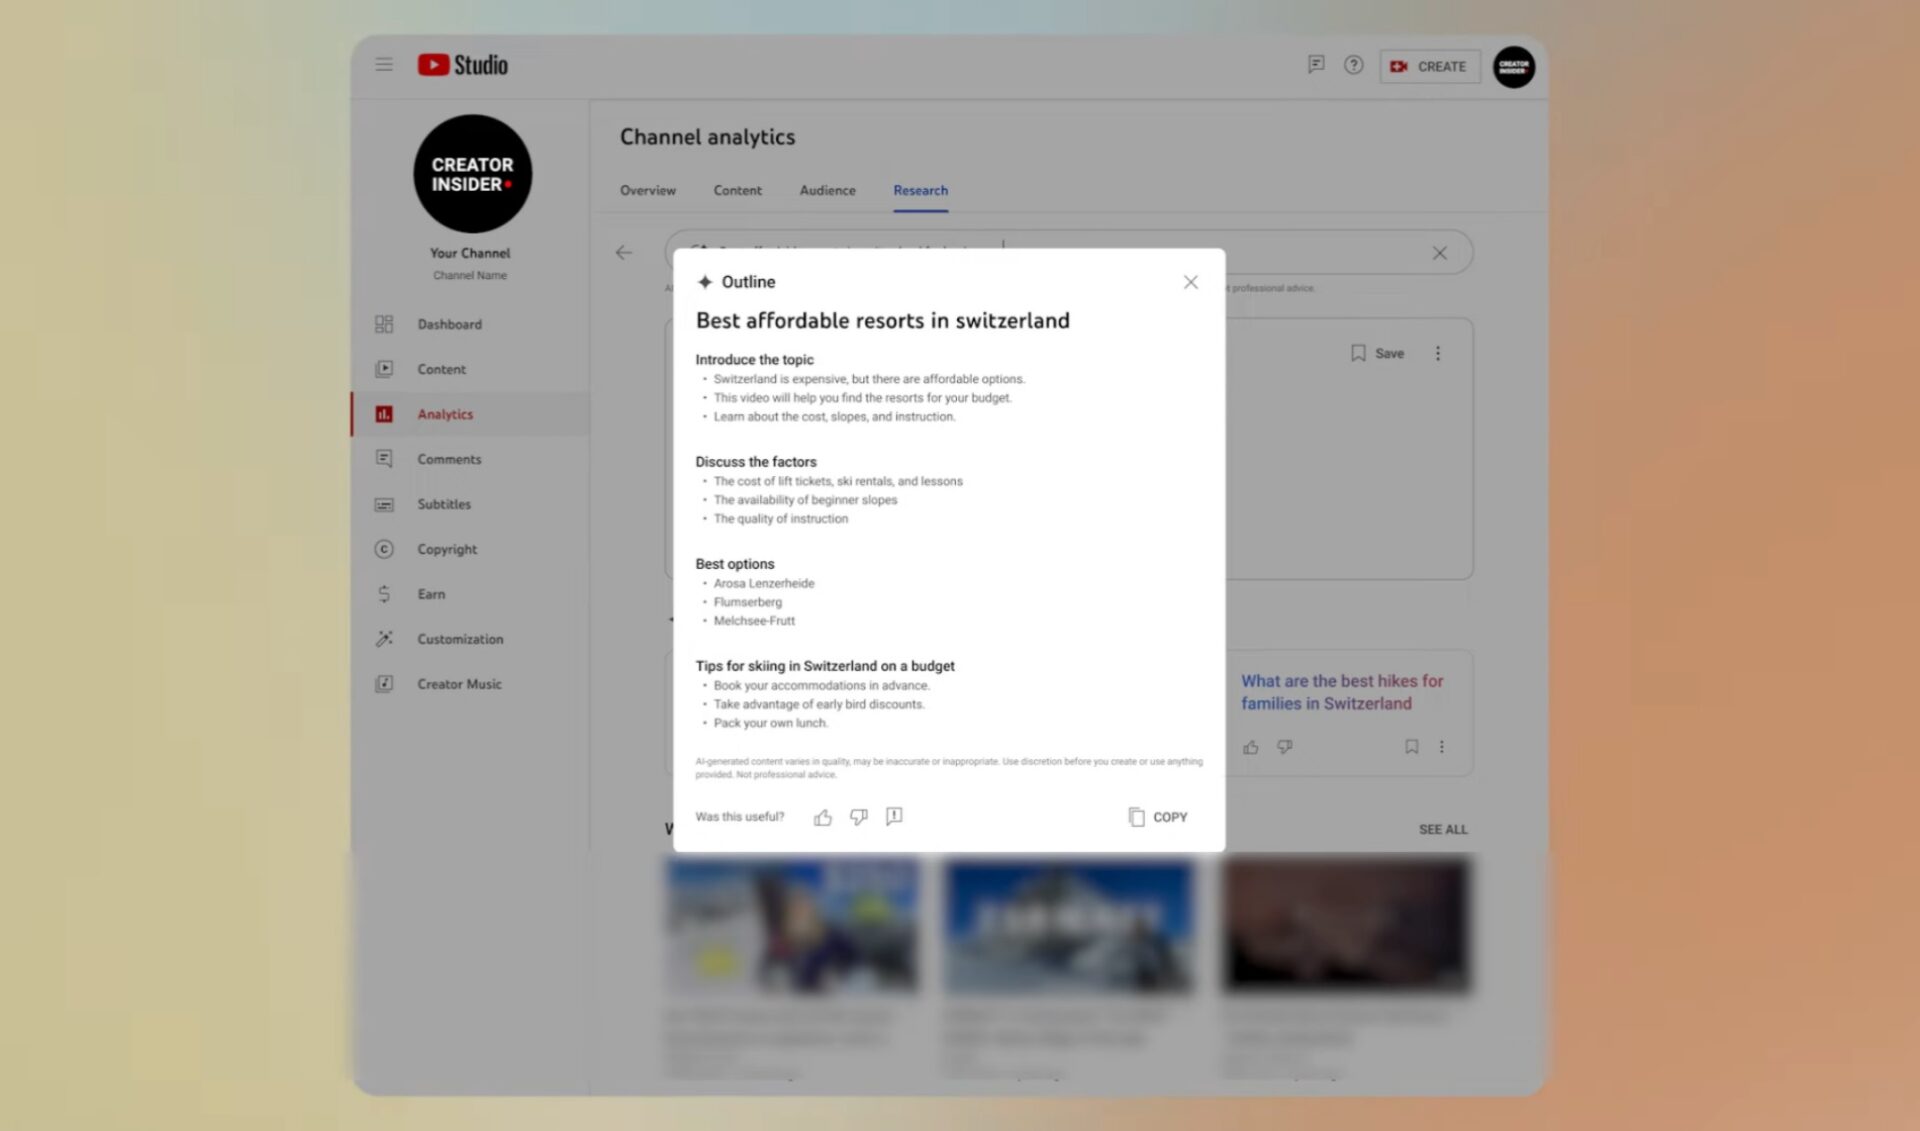Open the help icon next to Create

[x=1353, y=65]
